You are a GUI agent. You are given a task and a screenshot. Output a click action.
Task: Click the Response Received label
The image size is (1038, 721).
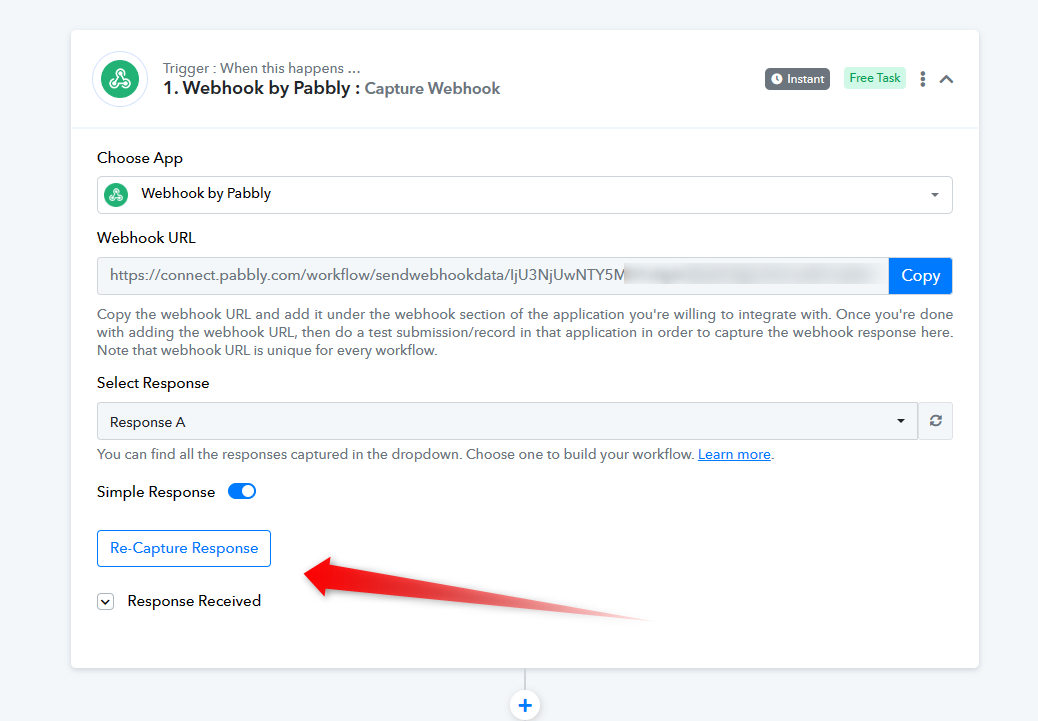click(194, 601)
